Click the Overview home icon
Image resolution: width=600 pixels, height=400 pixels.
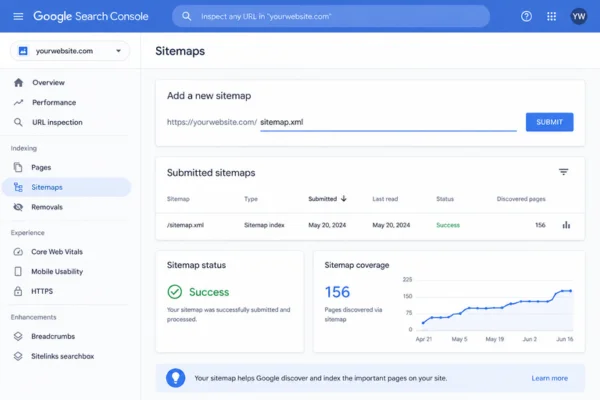pyautogui.click(x=18, y=82)
